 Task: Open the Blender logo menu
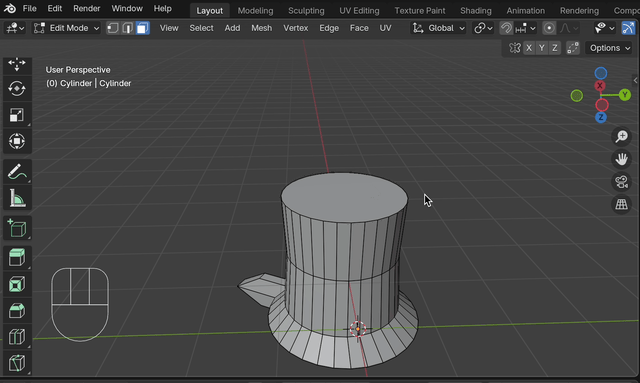pos(10,8)
